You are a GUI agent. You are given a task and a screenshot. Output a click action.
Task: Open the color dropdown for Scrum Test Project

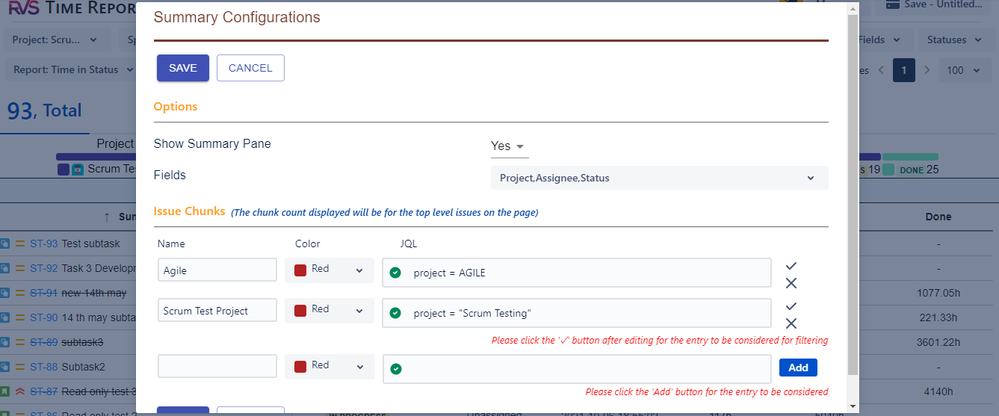(x=329, y=310)
